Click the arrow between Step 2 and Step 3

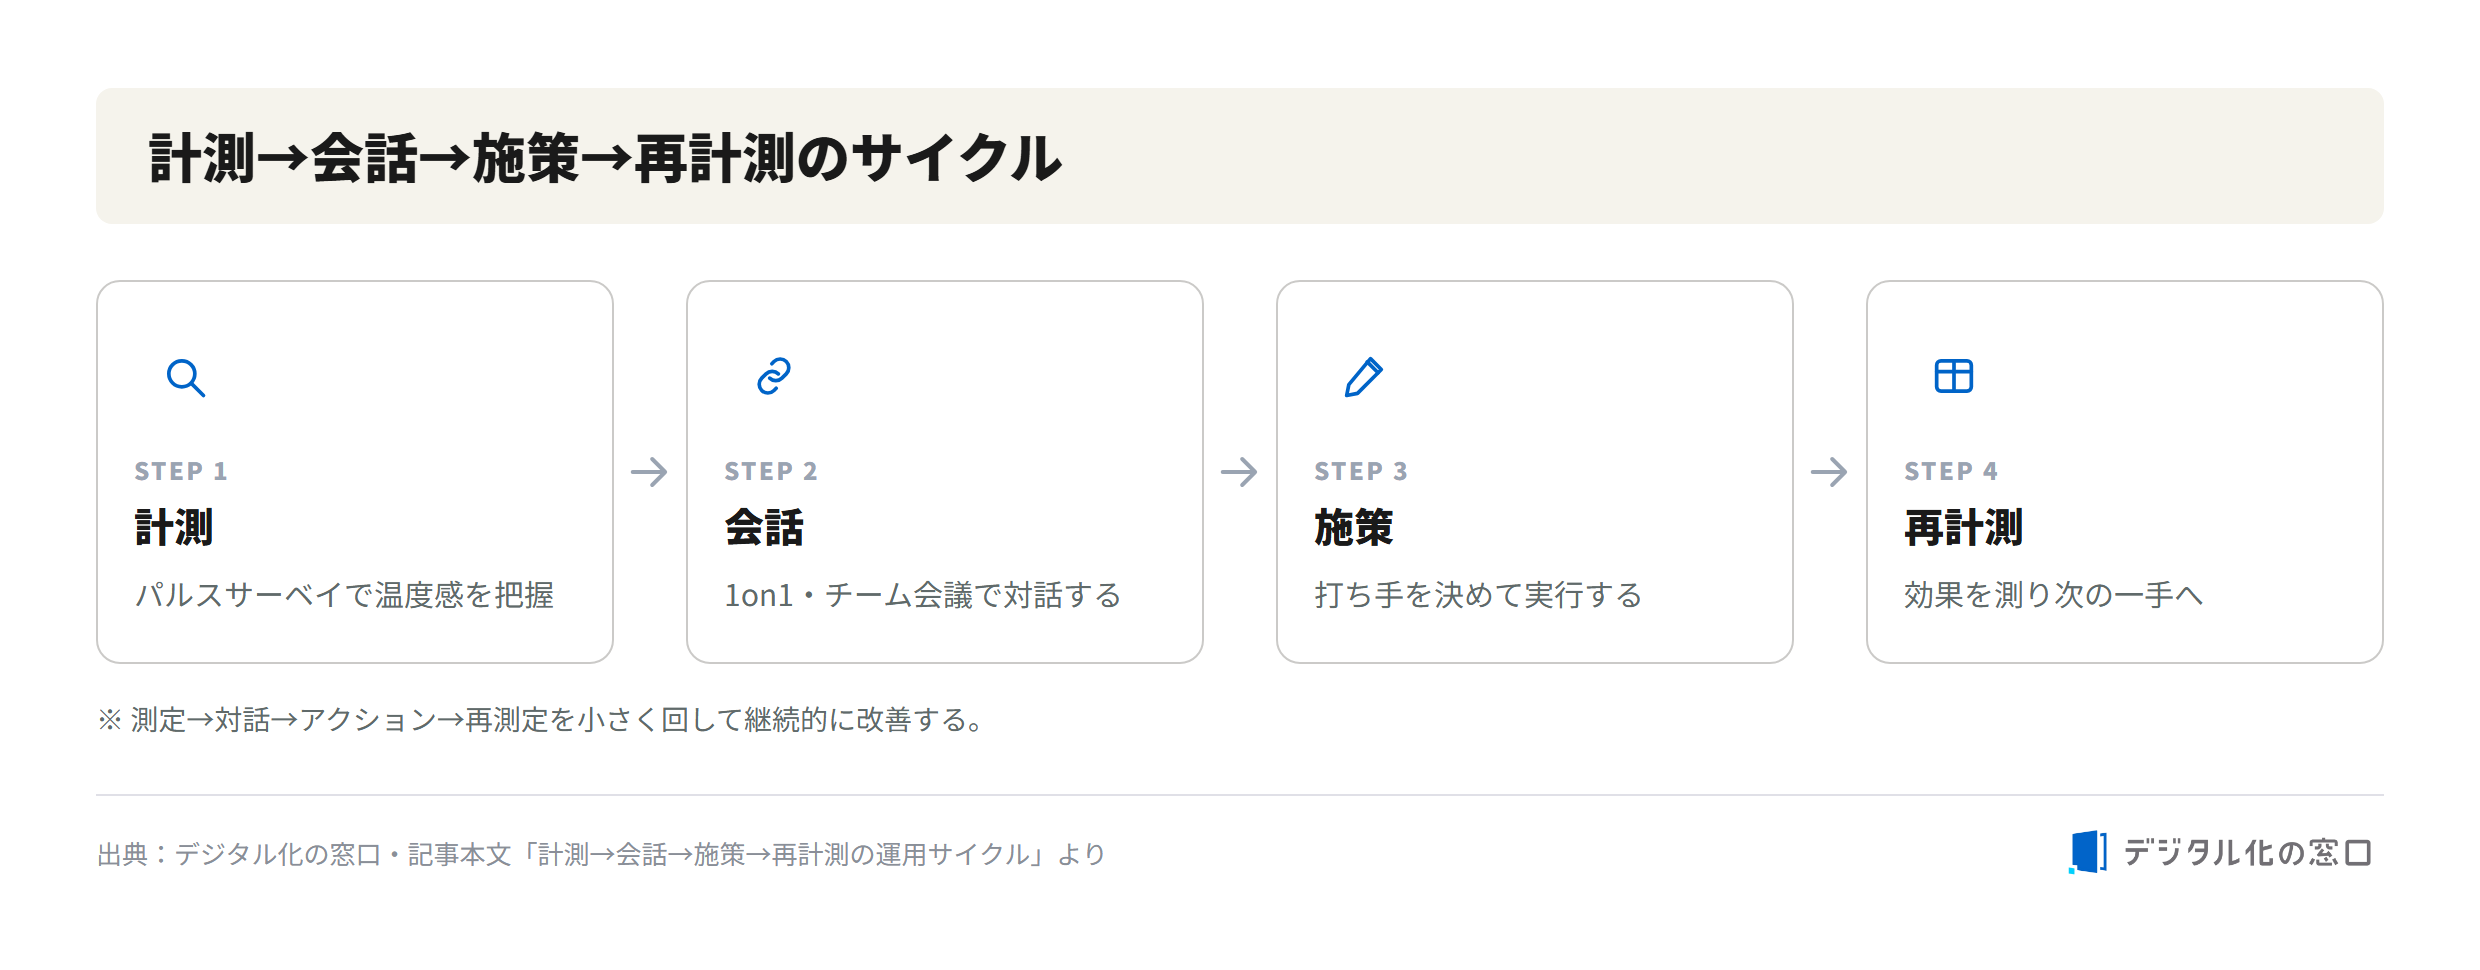[x=1240, y=472]
